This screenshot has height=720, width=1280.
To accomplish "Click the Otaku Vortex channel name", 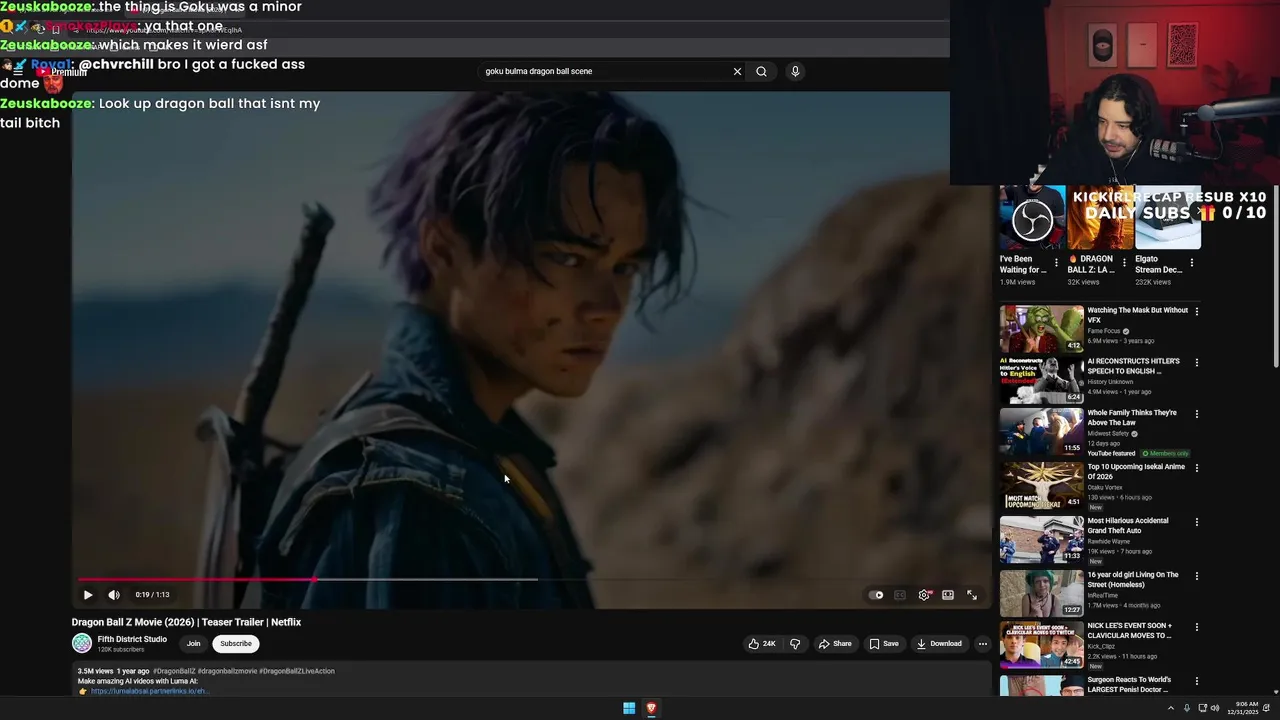I will (x=1107, y=488).
